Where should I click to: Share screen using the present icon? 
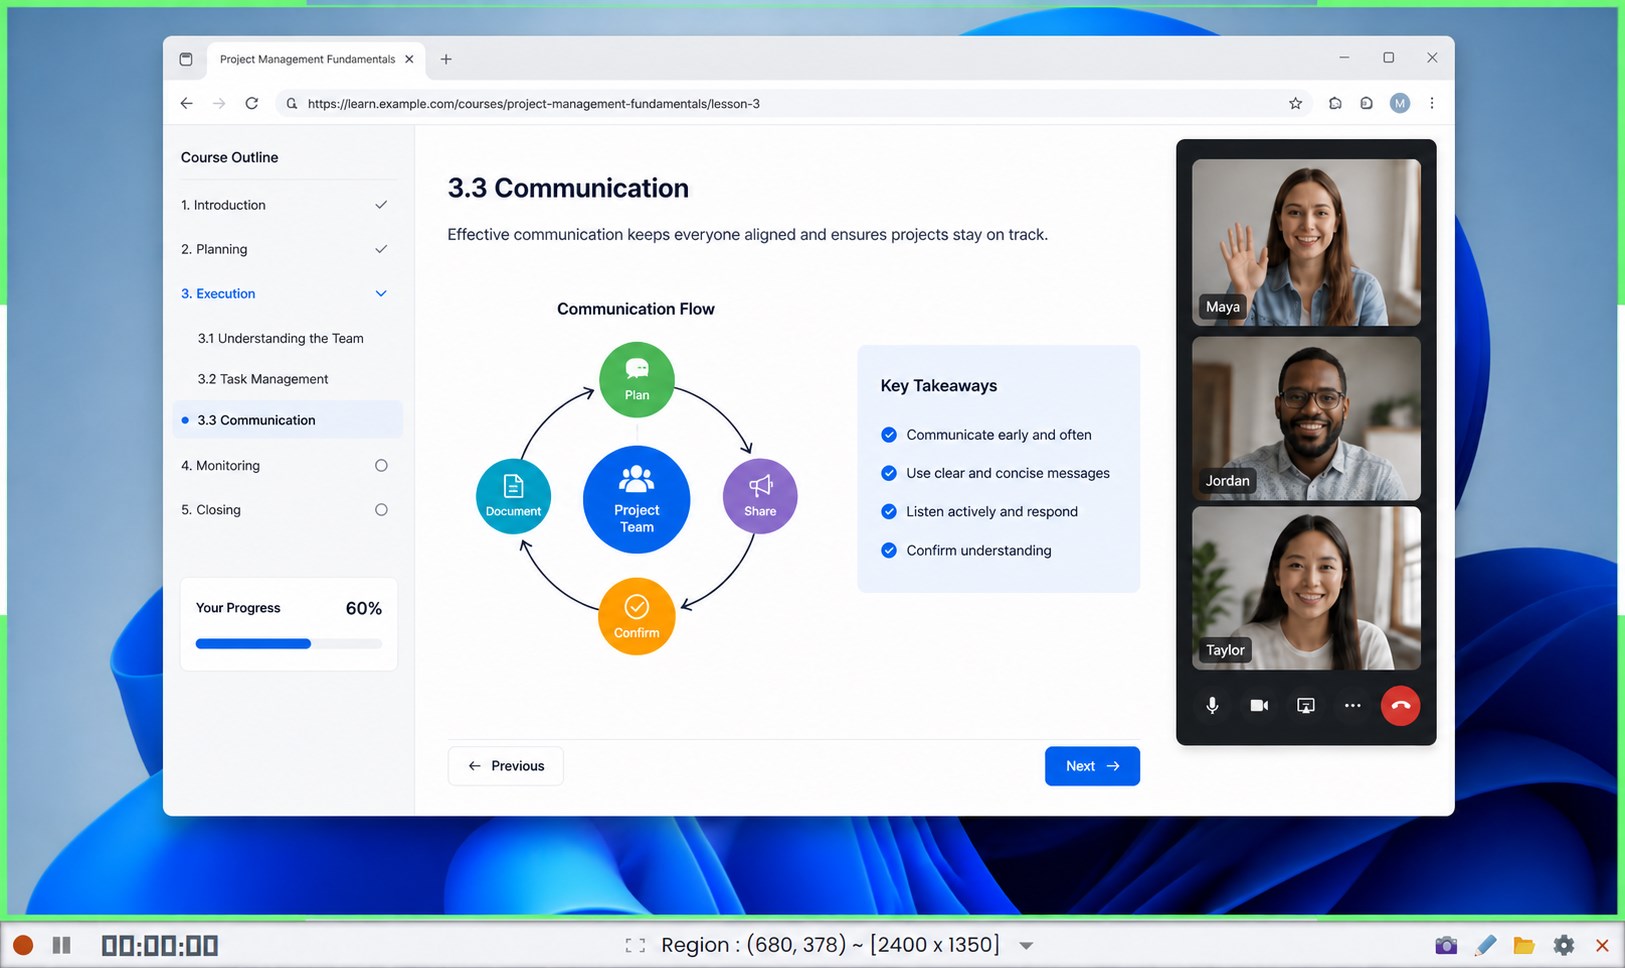click(x=1306, y=706)
